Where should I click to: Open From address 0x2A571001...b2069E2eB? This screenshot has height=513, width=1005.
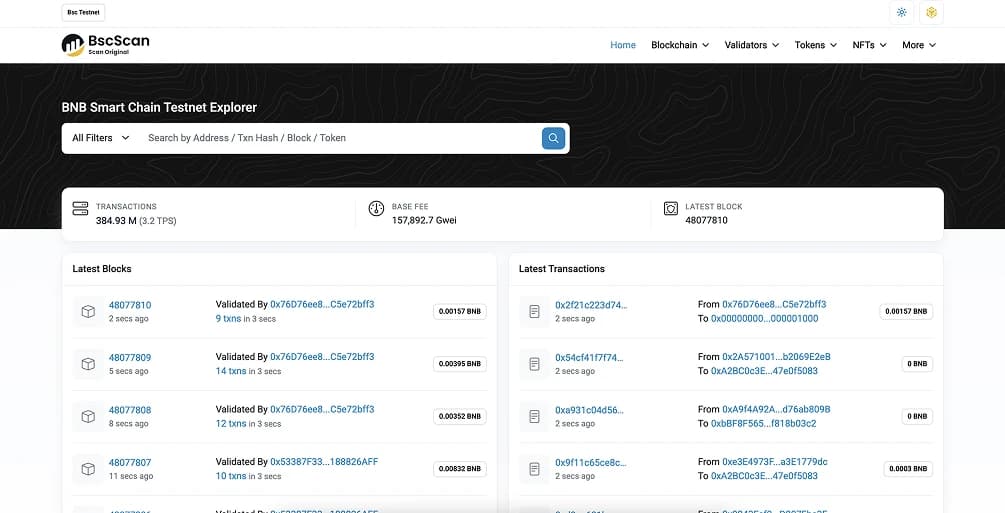click(x=776, y=357)
